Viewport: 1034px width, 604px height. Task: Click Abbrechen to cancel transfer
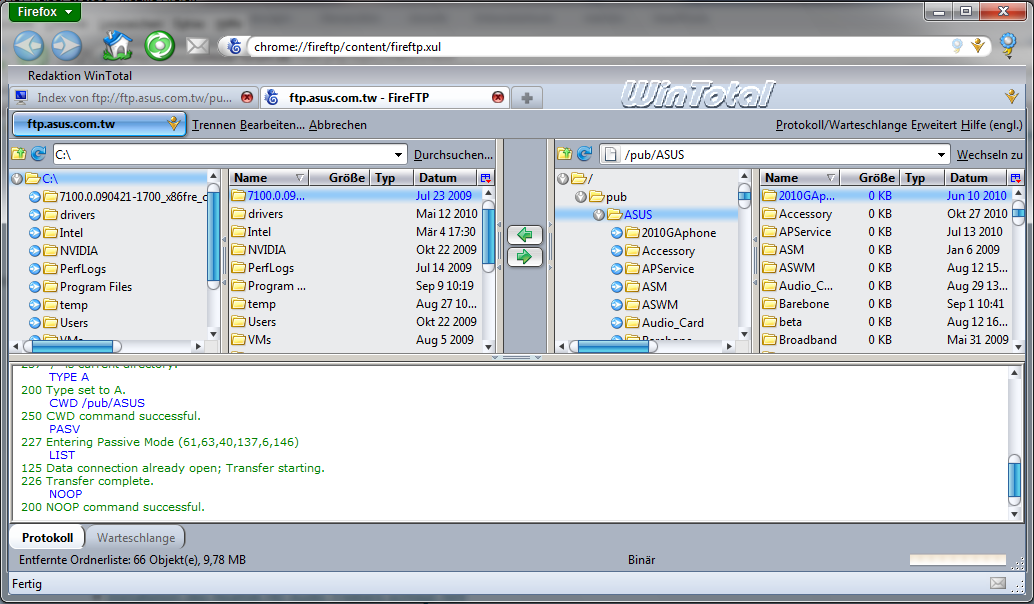pyautogui.click(x=338, y=125)
